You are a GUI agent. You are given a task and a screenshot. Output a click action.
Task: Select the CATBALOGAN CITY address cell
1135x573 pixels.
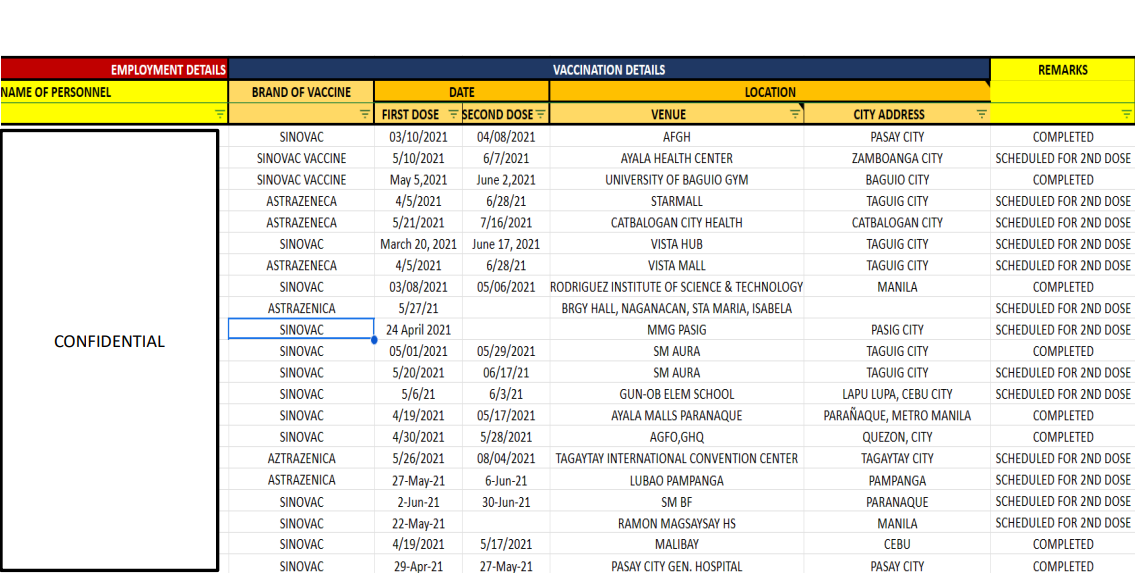tap(897, 223)
